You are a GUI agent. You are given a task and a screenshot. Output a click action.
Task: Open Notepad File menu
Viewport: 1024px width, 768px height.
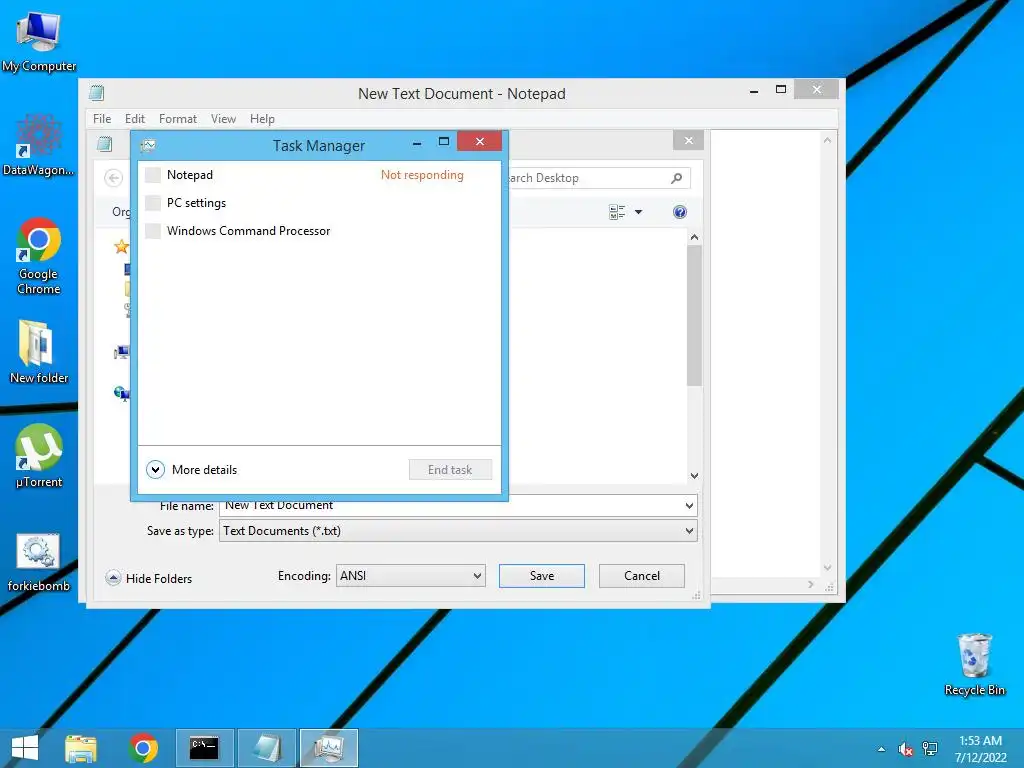pyautogui.click(x=102, y=119)
